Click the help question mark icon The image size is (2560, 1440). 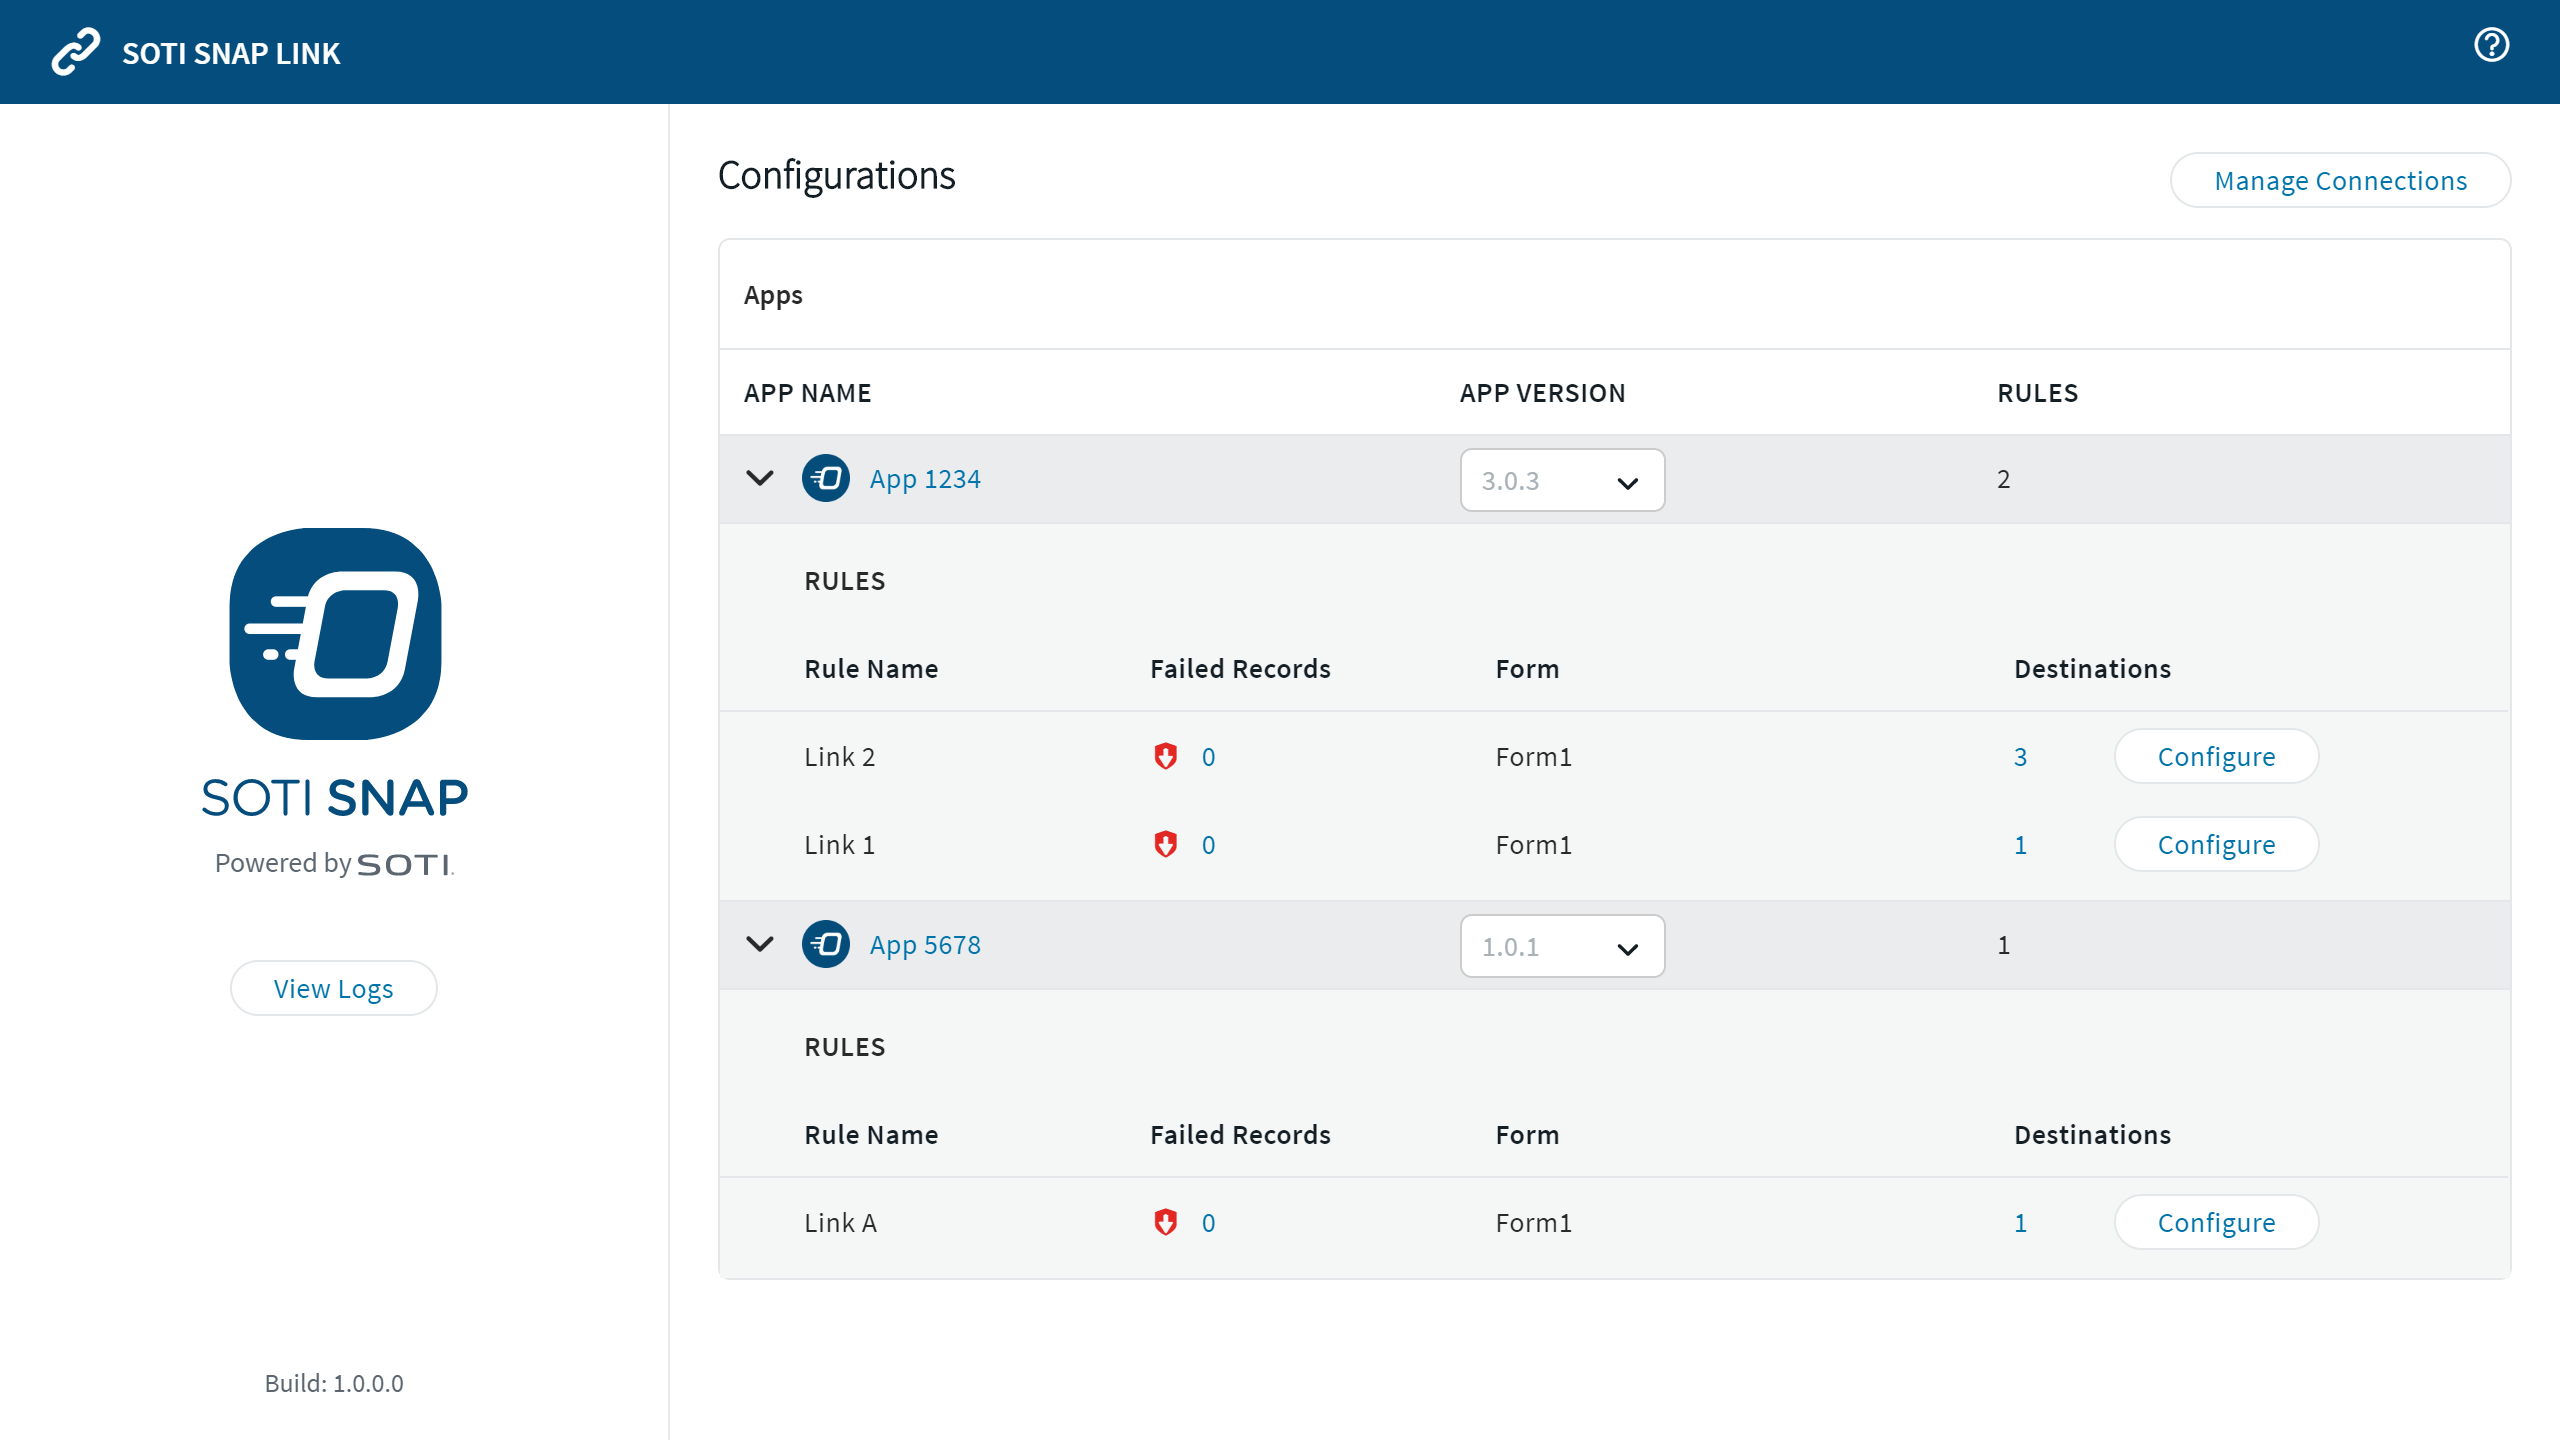point(2491,45)
